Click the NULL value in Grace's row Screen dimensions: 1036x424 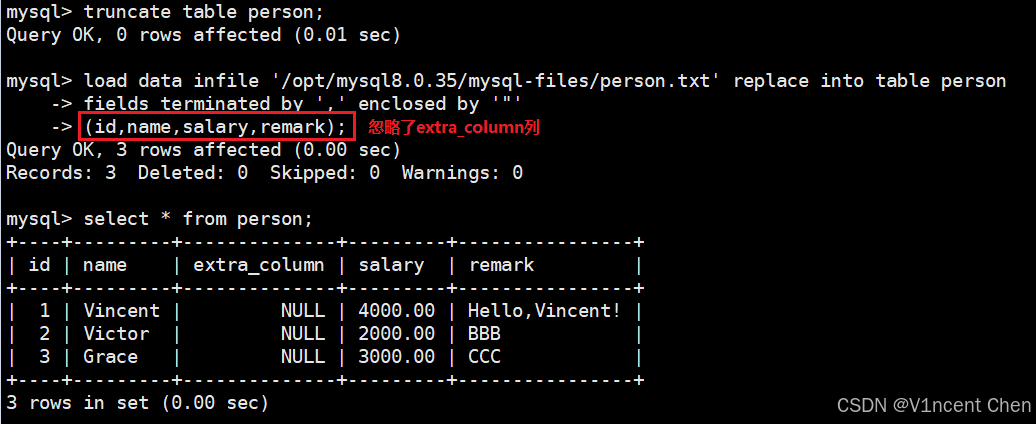coord(303,357)
